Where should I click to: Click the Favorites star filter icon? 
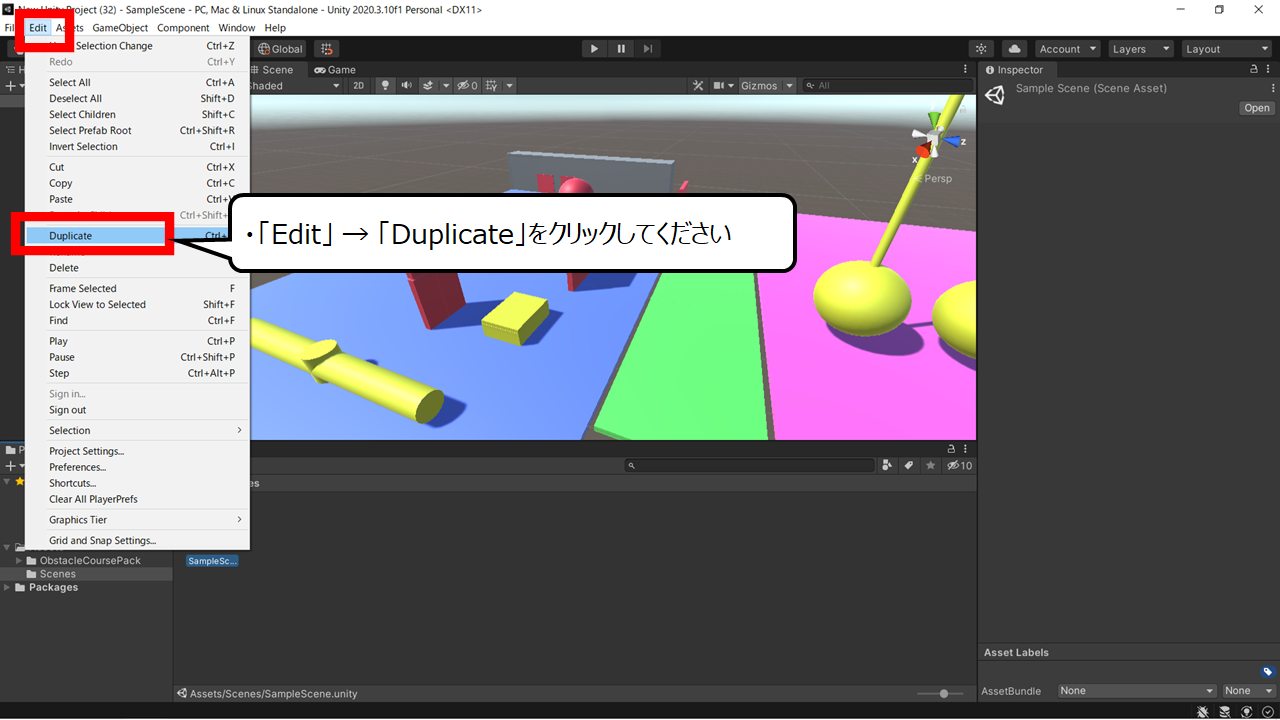(930, 466)
